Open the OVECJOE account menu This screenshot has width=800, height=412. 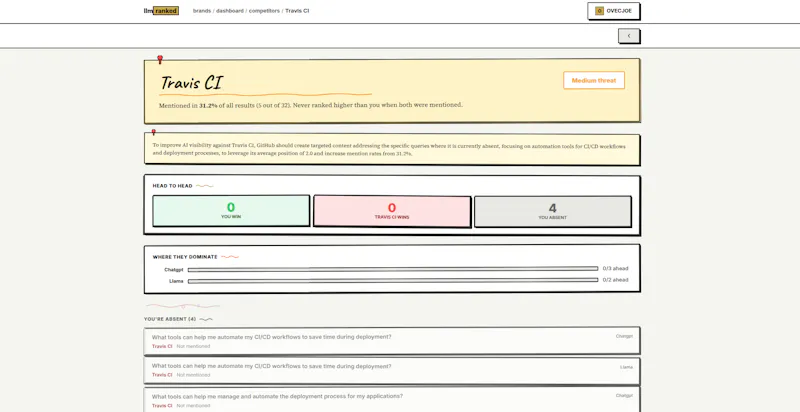(x=613, y=11)
